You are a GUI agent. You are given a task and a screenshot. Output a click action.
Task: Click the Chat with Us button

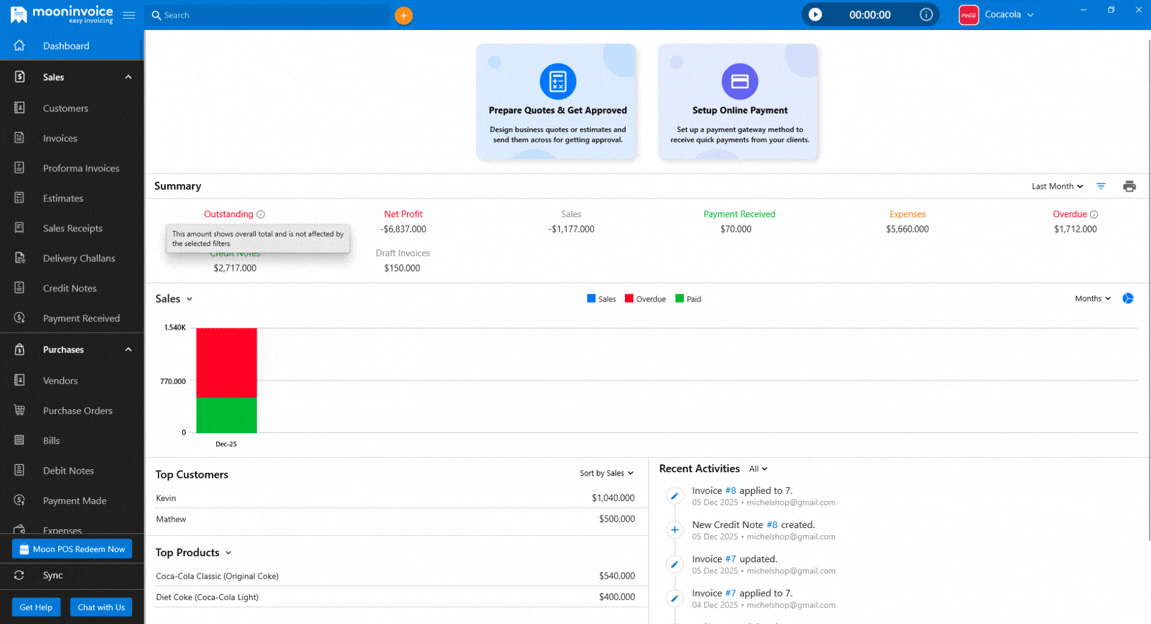click(101, 607)
